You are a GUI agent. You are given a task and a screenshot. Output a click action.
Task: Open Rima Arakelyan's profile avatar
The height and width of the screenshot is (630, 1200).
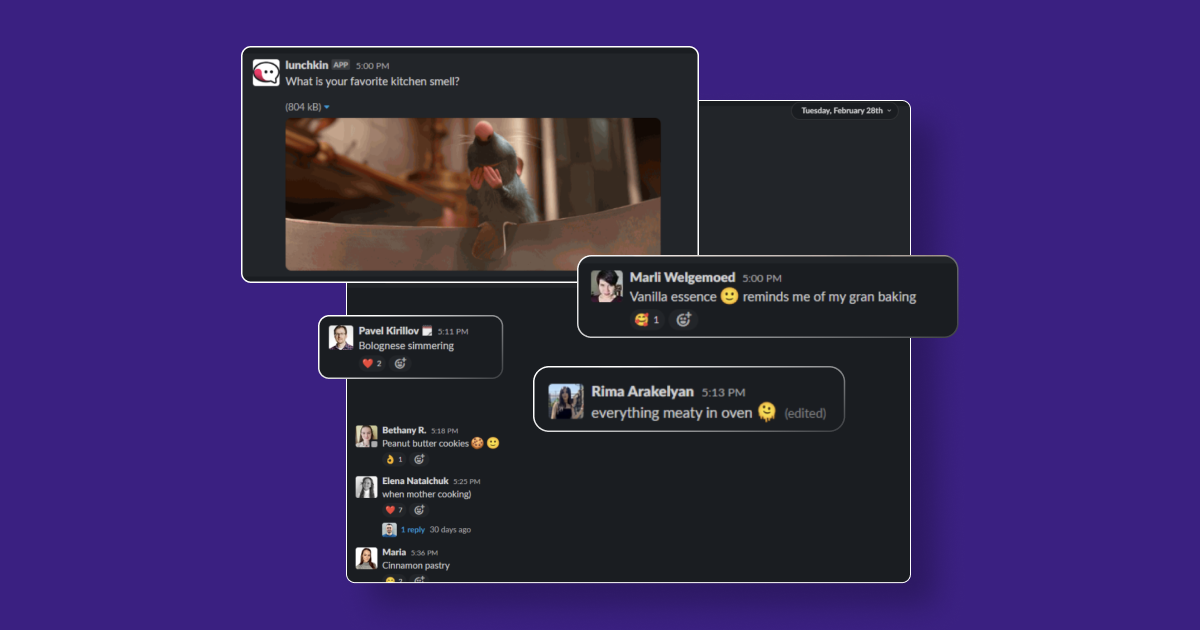click(566, 401)
